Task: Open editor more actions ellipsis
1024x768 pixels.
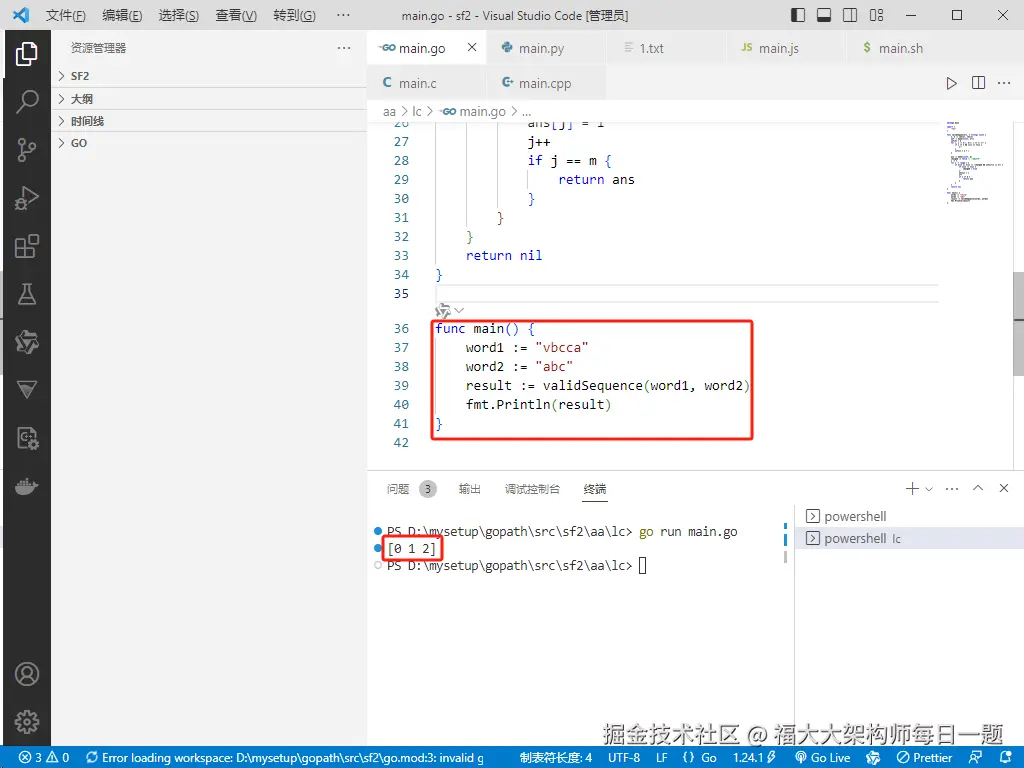Action: coord(1004,83)
